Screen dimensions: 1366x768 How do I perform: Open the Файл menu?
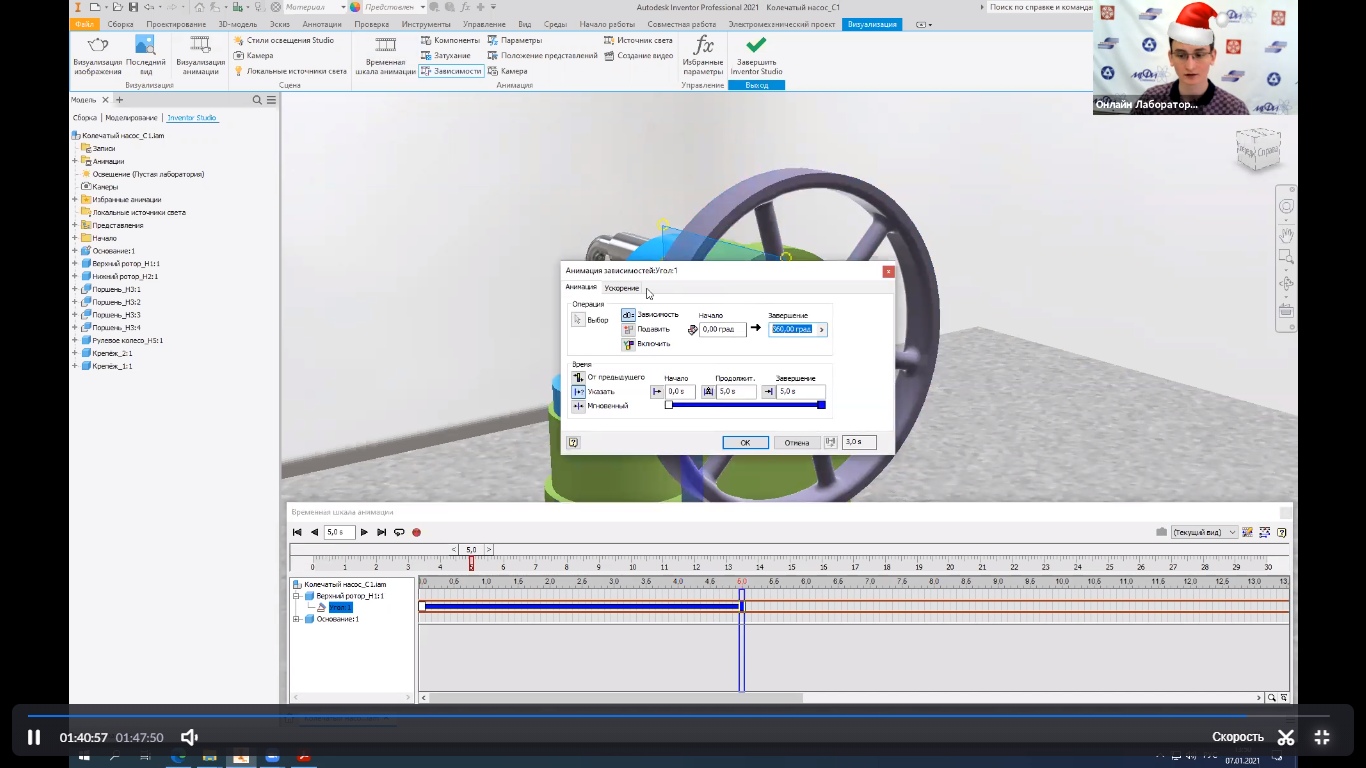[85, 24]
